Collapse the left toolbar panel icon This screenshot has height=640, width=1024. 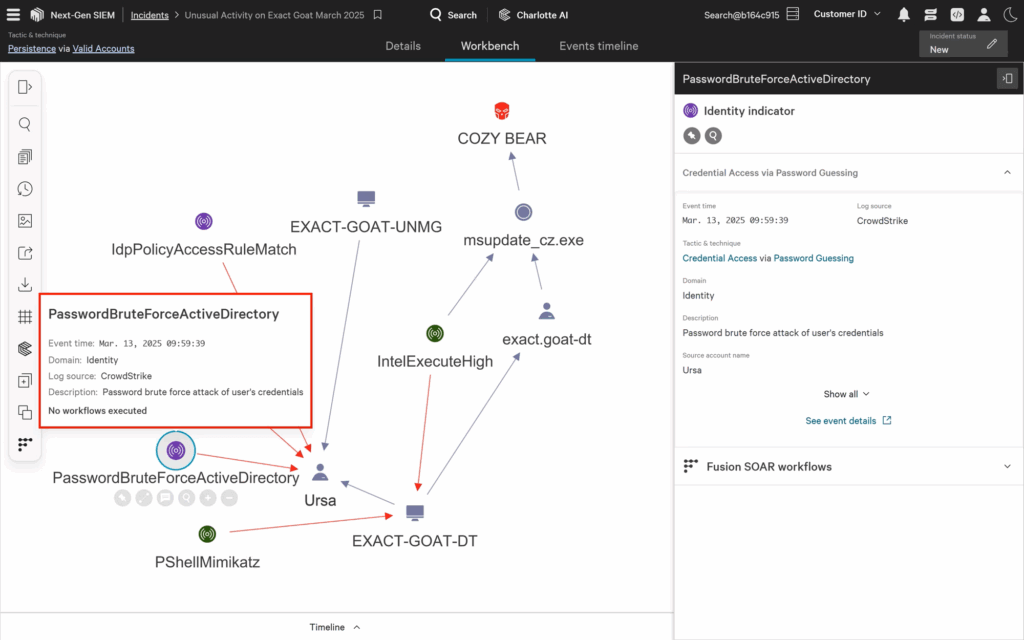coord(25,87)
